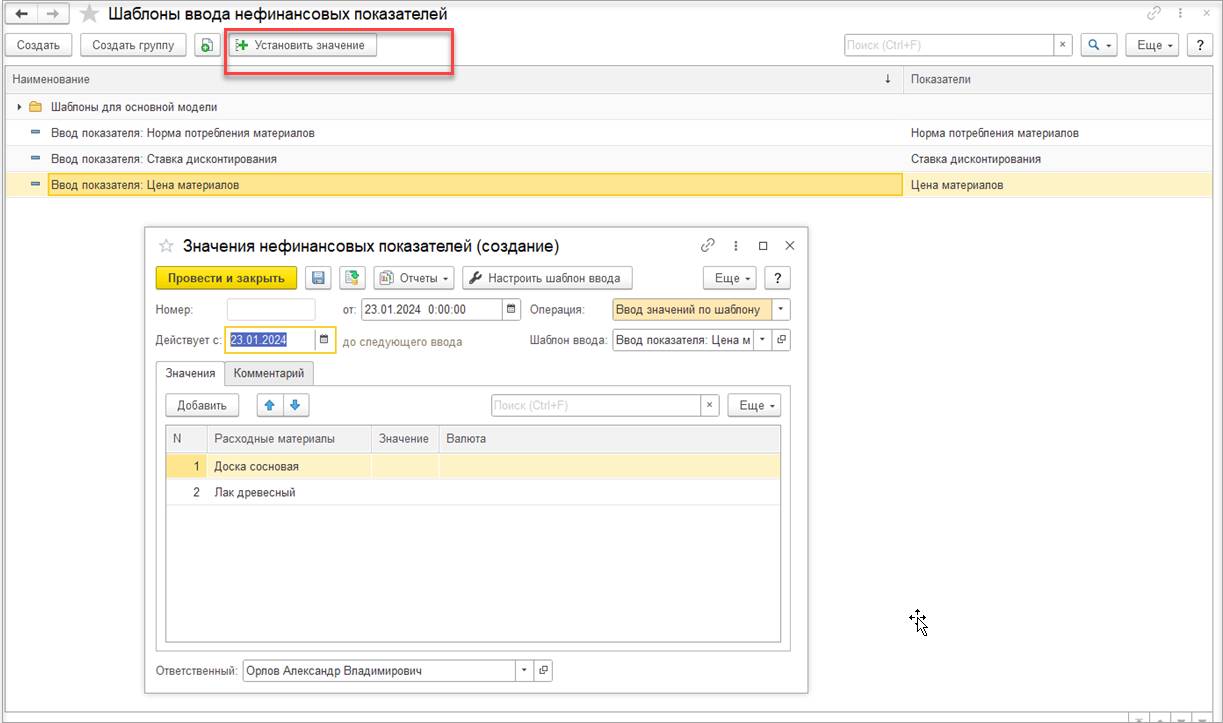This screenshot has height=723, width=1223.
Task: Save the document with the diskette icon
Action: coord(318,278)
